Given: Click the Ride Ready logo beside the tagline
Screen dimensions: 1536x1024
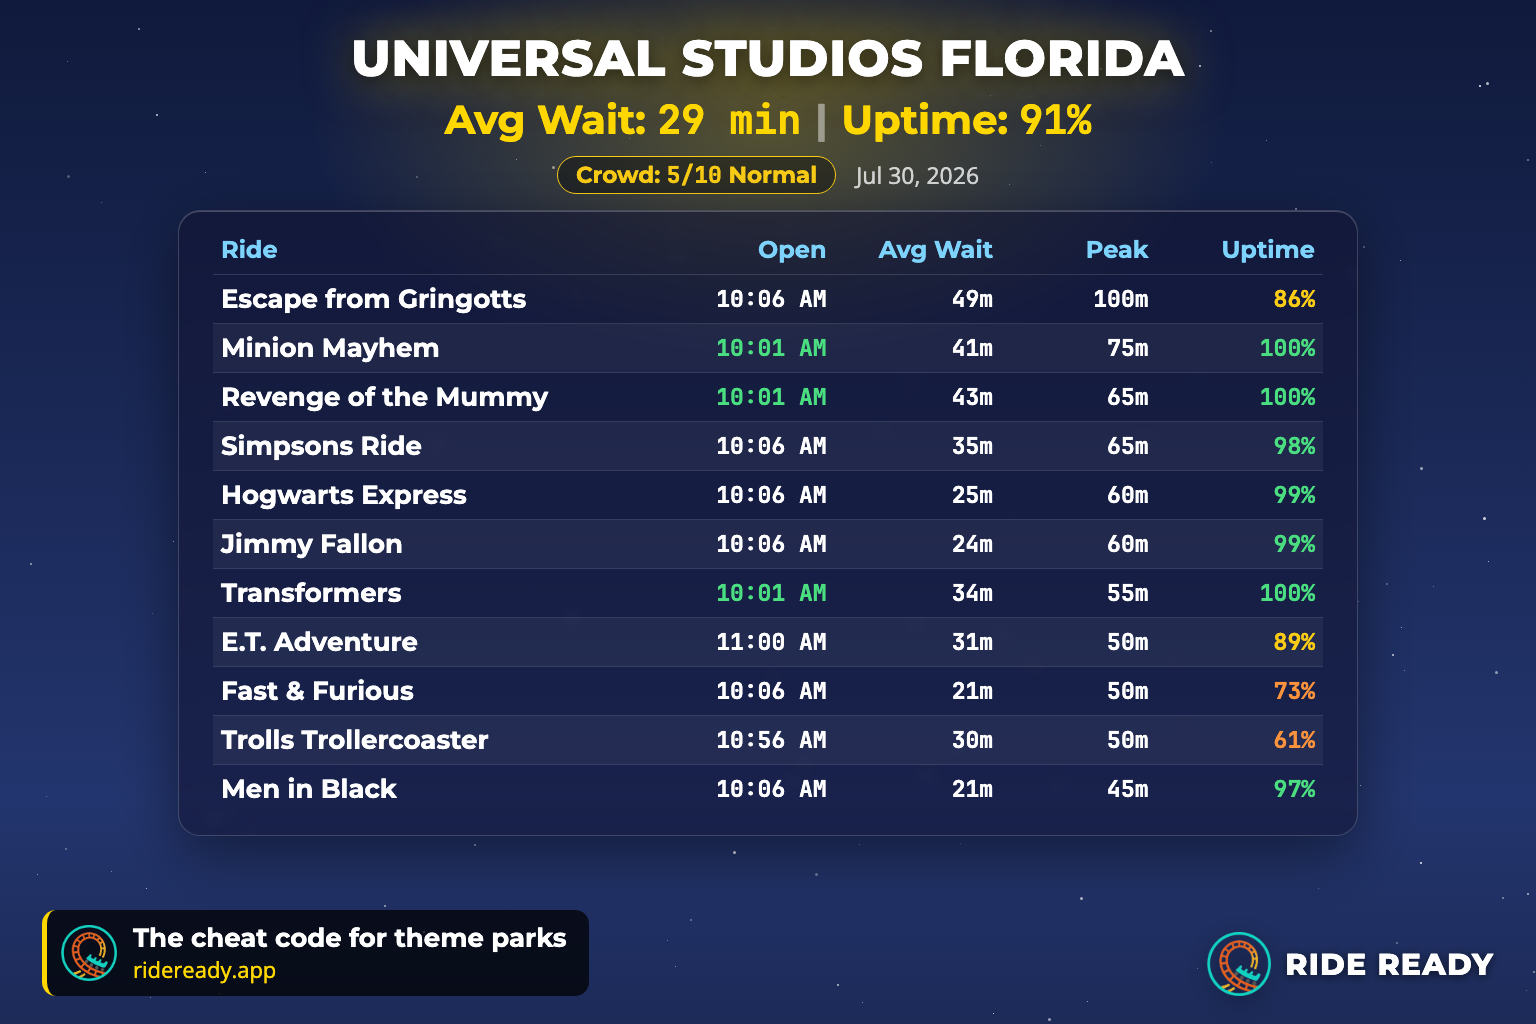Looking at the screenshot, I should click(89, 953).
